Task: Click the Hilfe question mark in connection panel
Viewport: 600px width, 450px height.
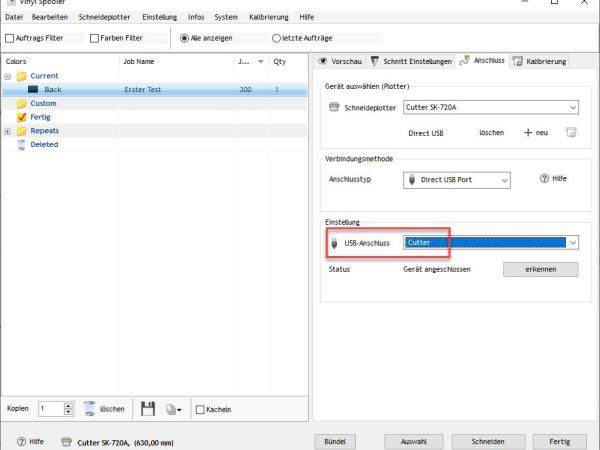Action: 546,179
